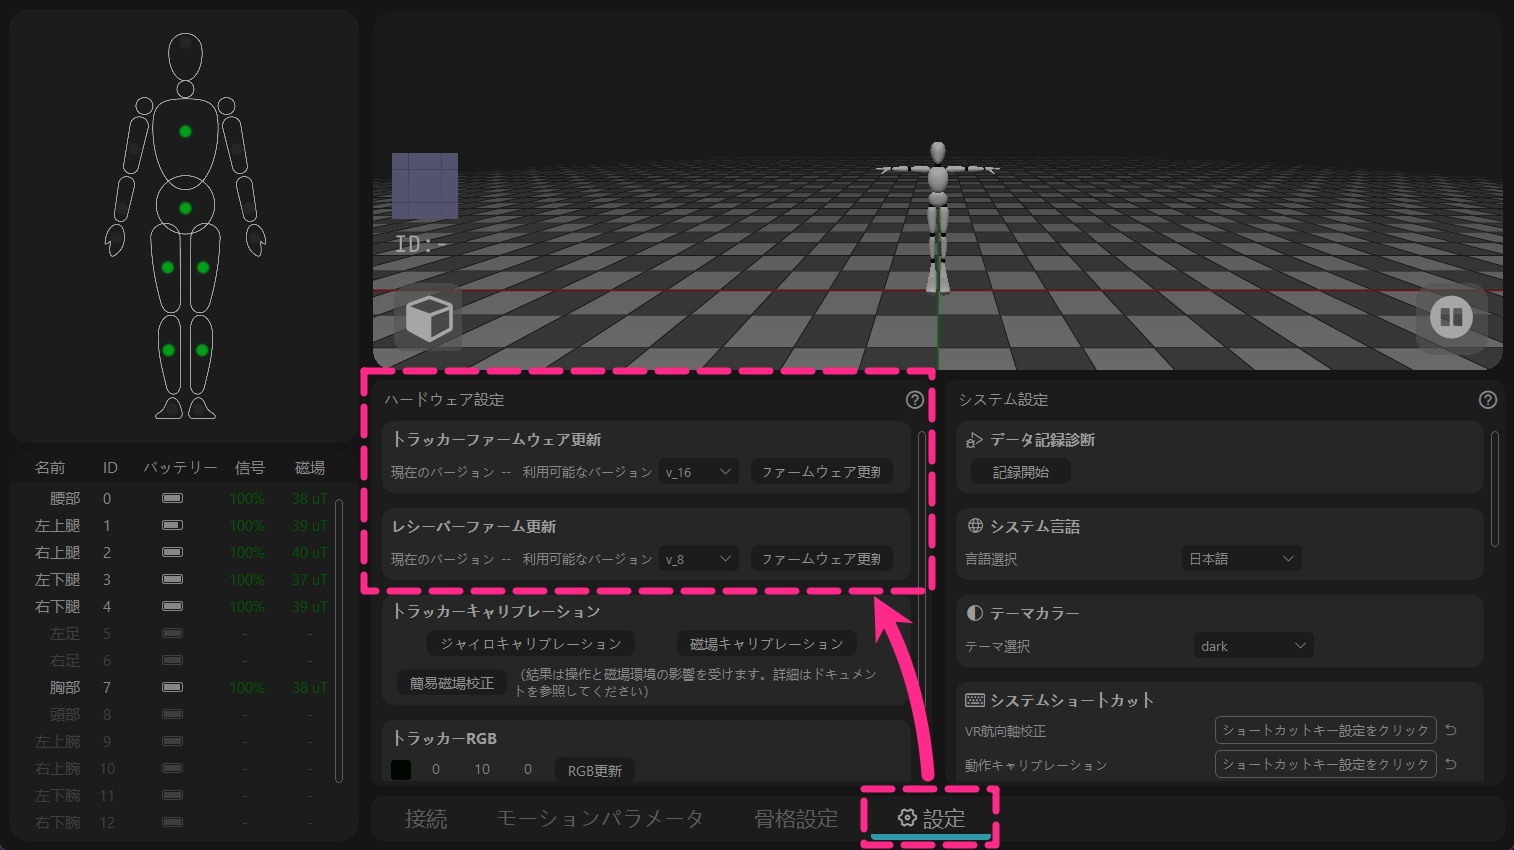Screen dimensions: 1514x850
Task: Click ファームウェア更新 under レシーバーファーム更新
Action: 822,559
